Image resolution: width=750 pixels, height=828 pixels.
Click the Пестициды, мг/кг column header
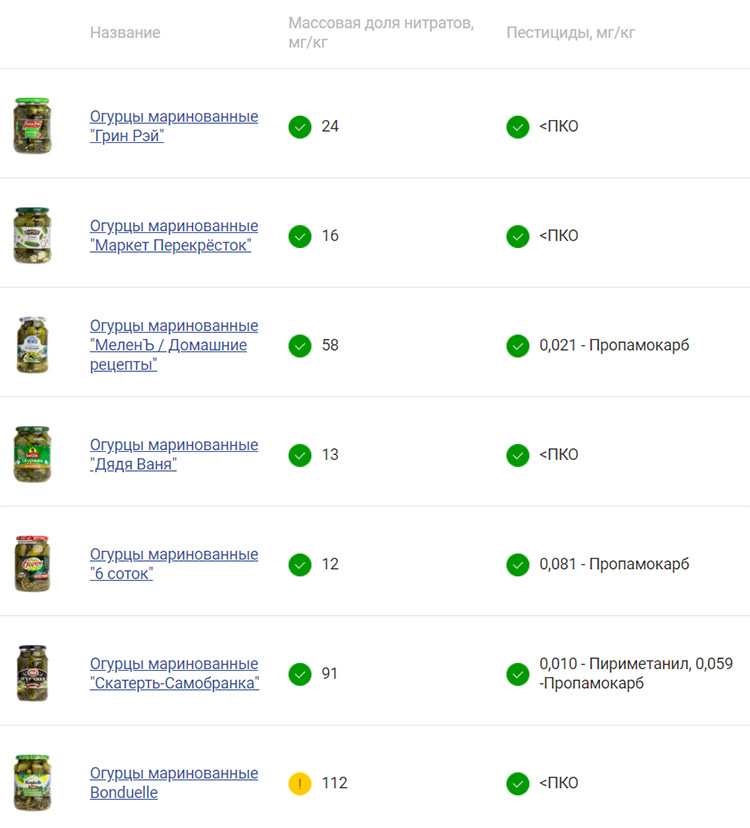[570, 33]
